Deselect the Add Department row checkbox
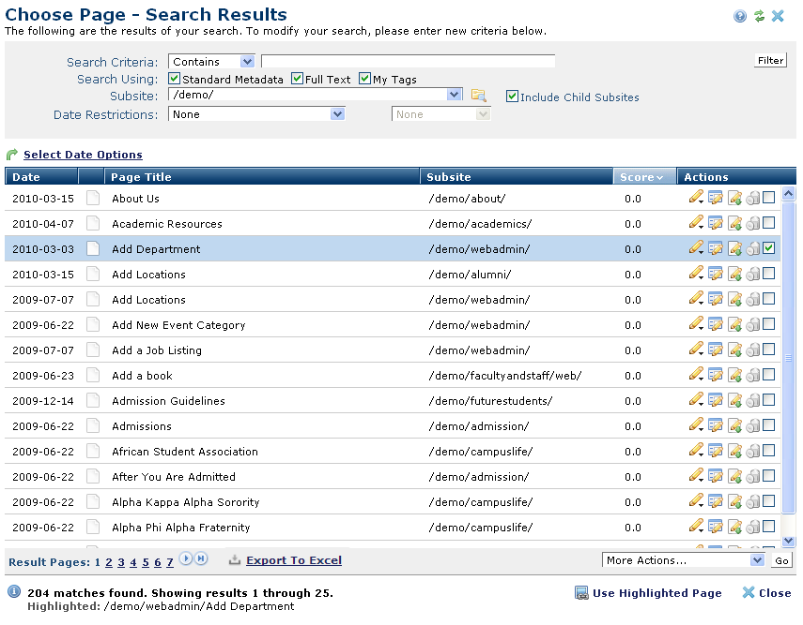Viewport: 803px width, 625px height. point(768,249)
